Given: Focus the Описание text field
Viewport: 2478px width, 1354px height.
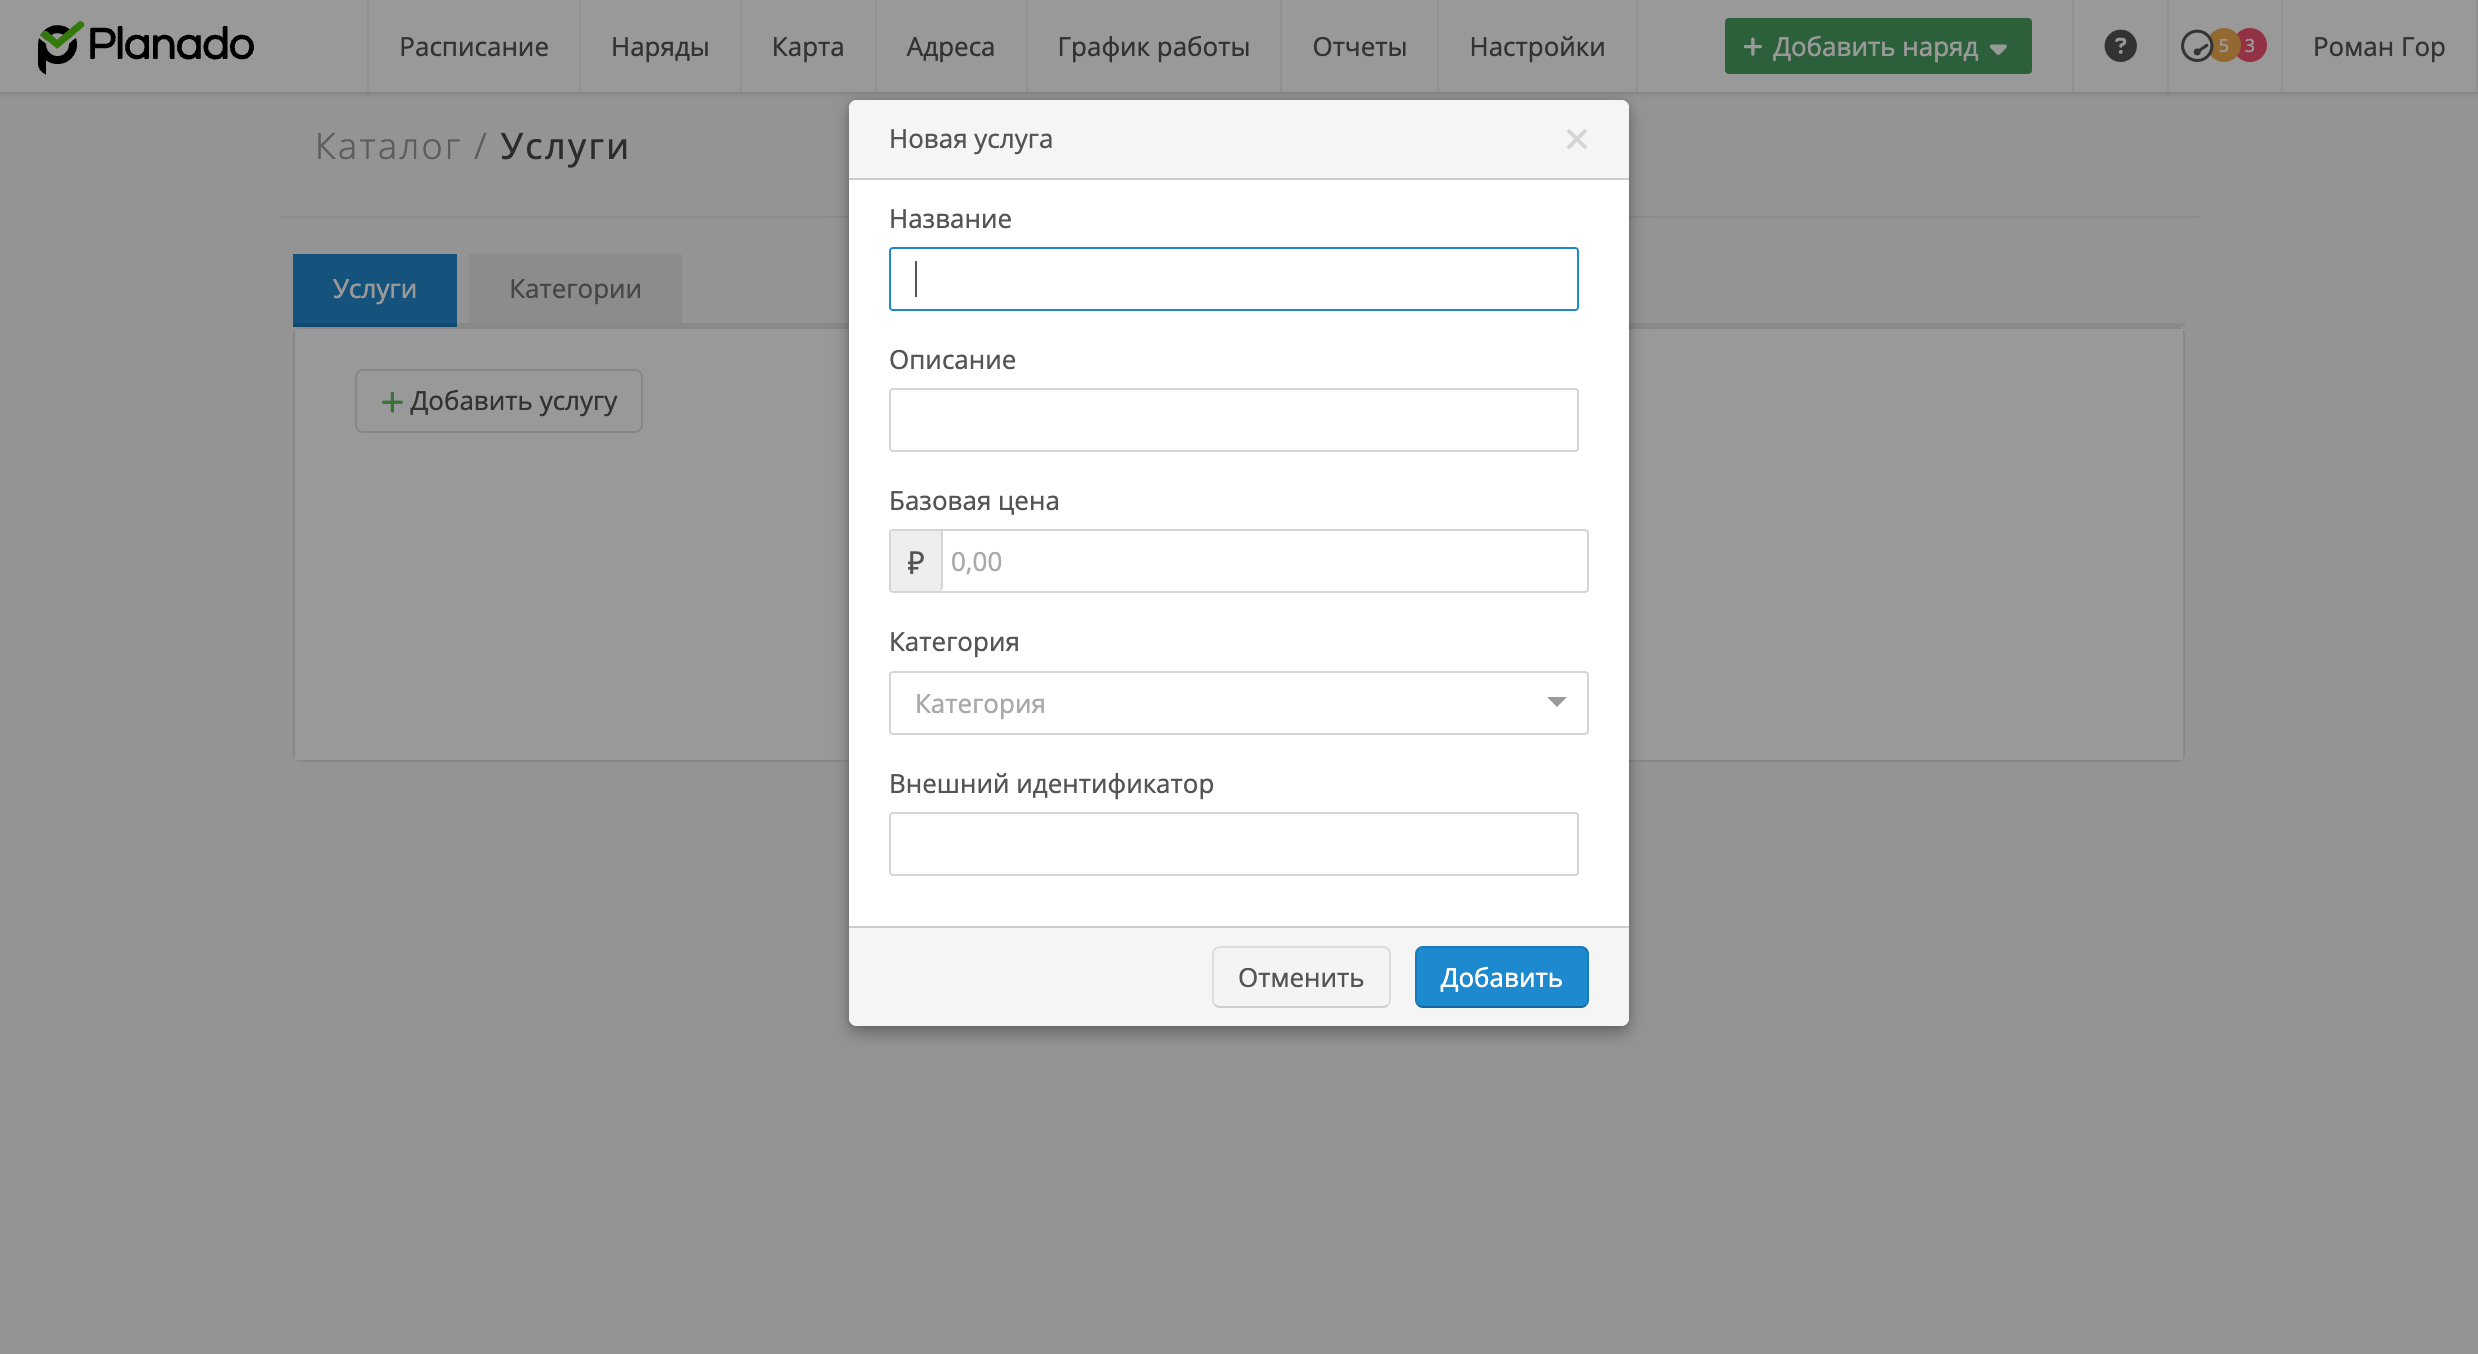Looking at the screenshot, I should [x=1233, y=420].
